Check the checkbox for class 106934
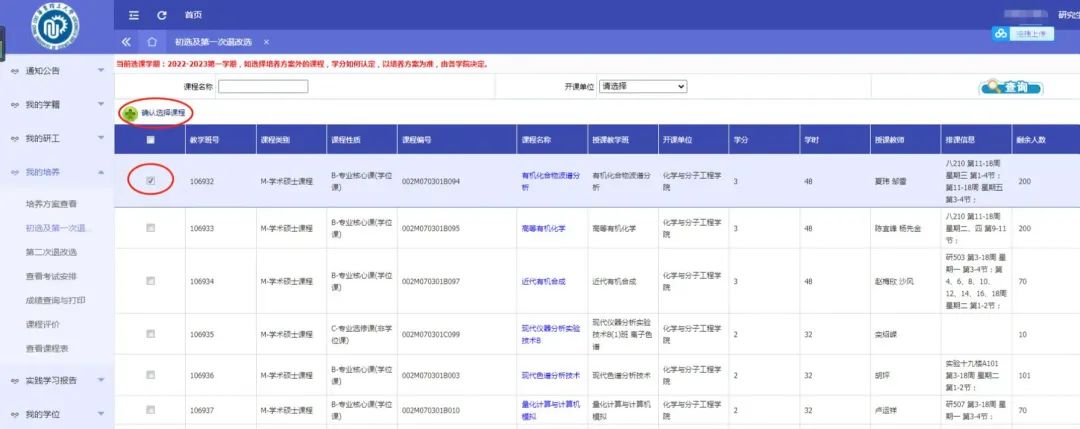 150,281
